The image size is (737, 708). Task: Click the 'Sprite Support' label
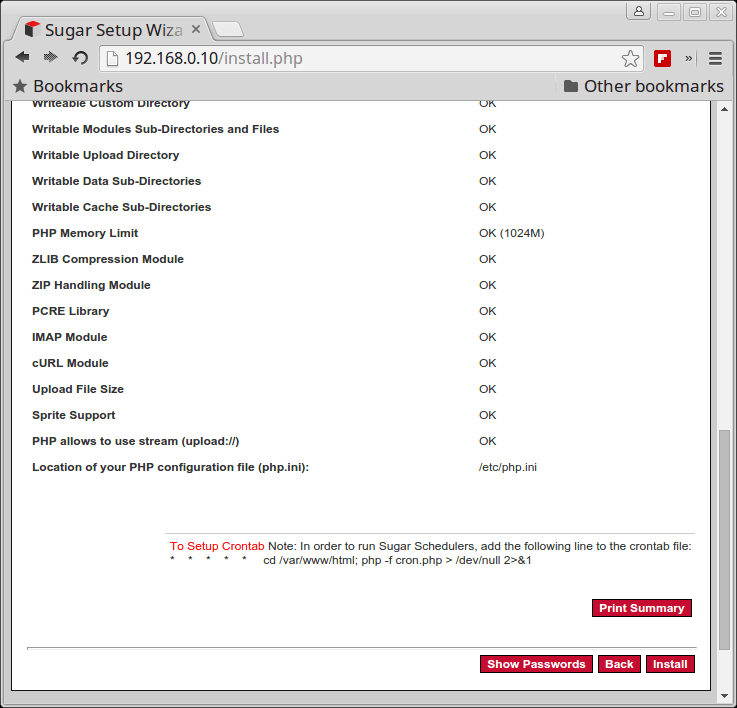point(73,415)
